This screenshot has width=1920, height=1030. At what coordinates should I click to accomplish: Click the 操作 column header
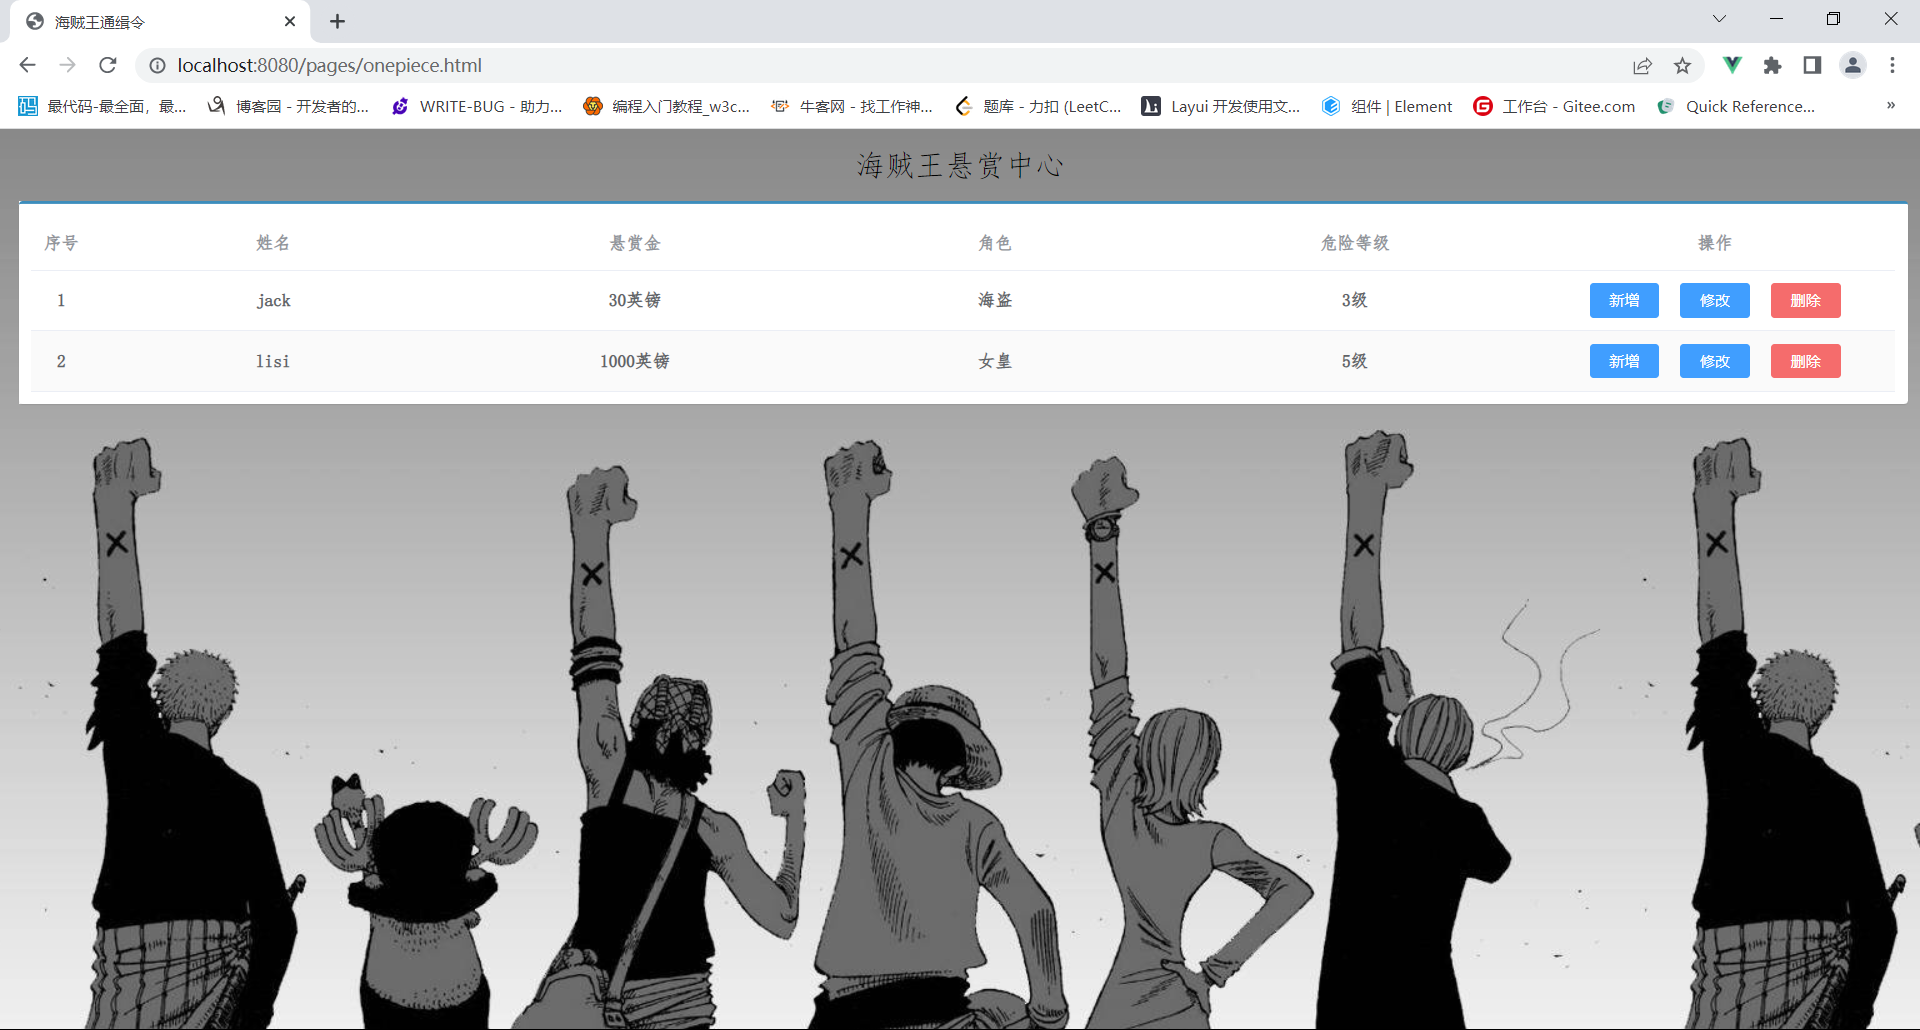point(1715,243)
